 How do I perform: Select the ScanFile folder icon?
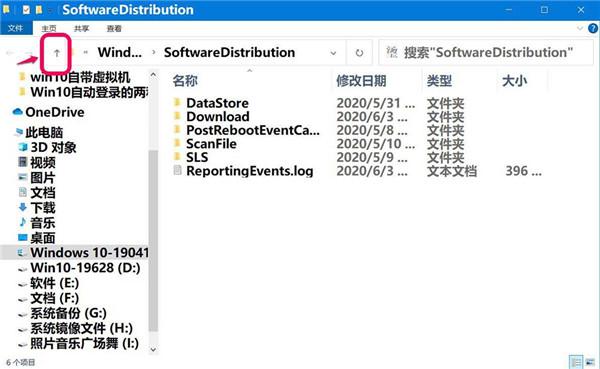coord(177,143)
